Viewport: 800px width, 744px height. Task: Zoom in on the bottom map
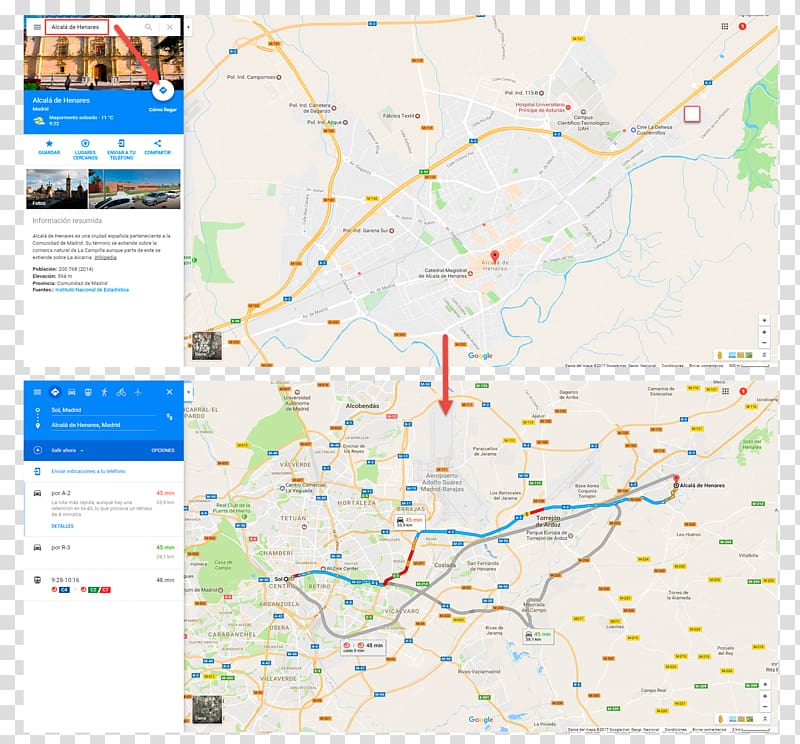pos(764,696)
